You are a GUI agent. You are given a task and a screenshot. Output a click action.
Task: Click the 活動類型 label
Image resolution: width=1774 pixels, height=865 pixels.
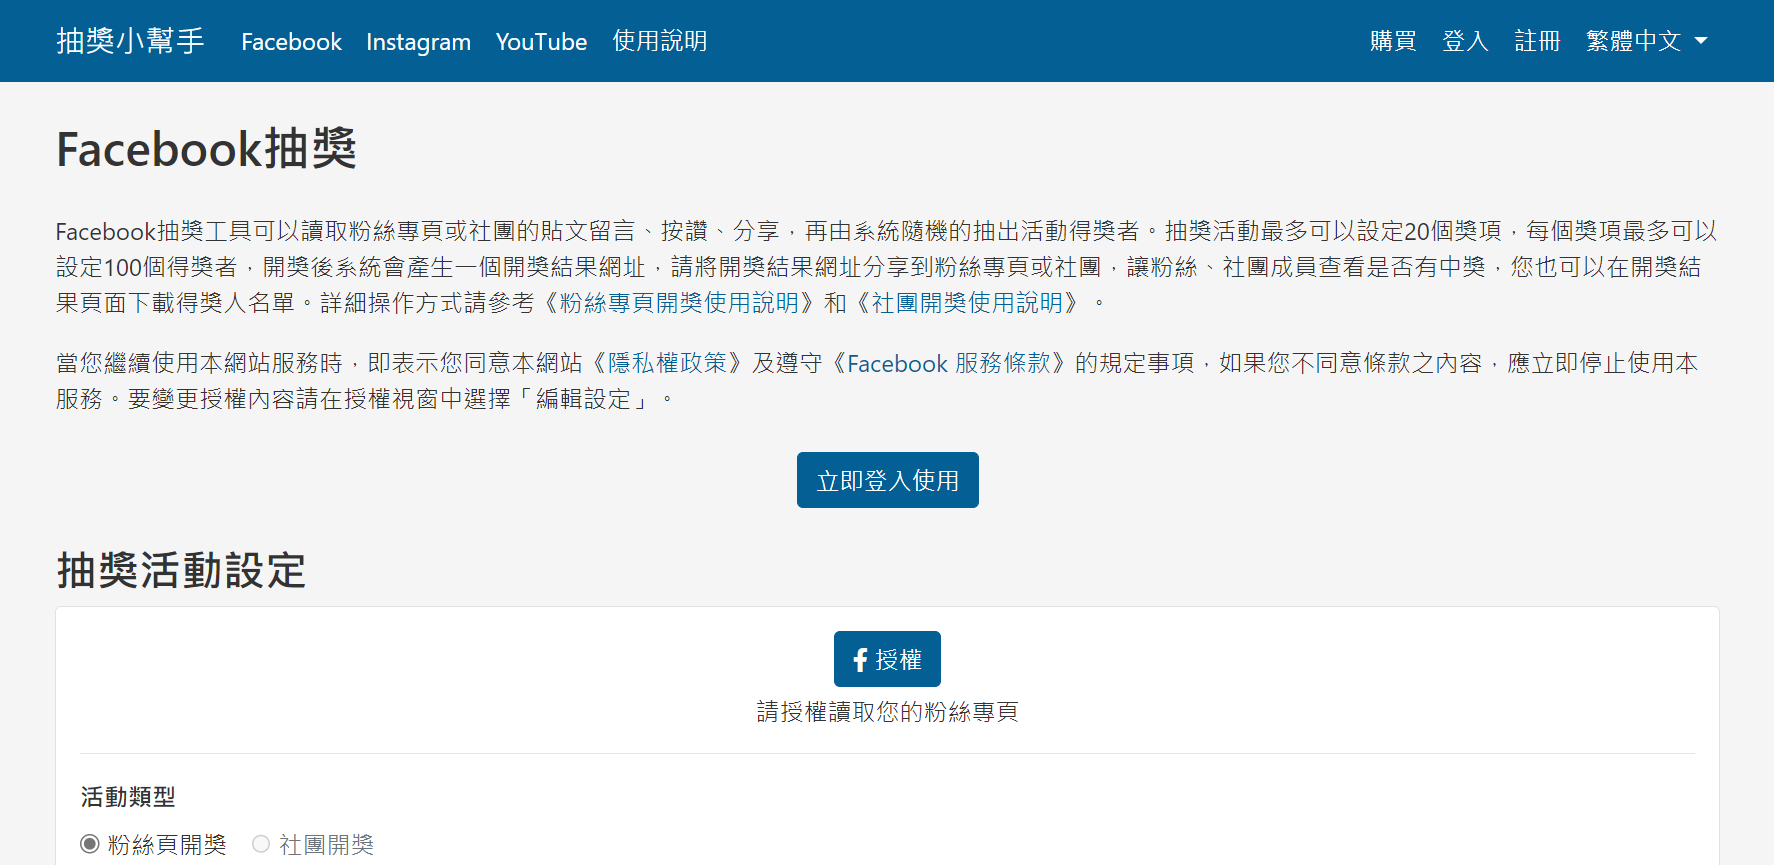[x=128, y=797]
